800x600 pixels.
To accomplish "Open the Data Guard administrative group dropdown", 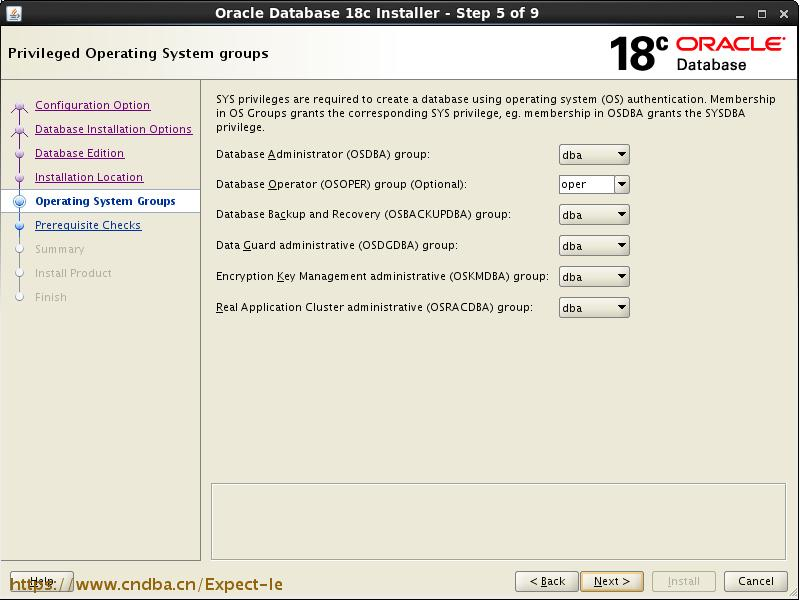I will pyautogui.click(x=621, y=245).
